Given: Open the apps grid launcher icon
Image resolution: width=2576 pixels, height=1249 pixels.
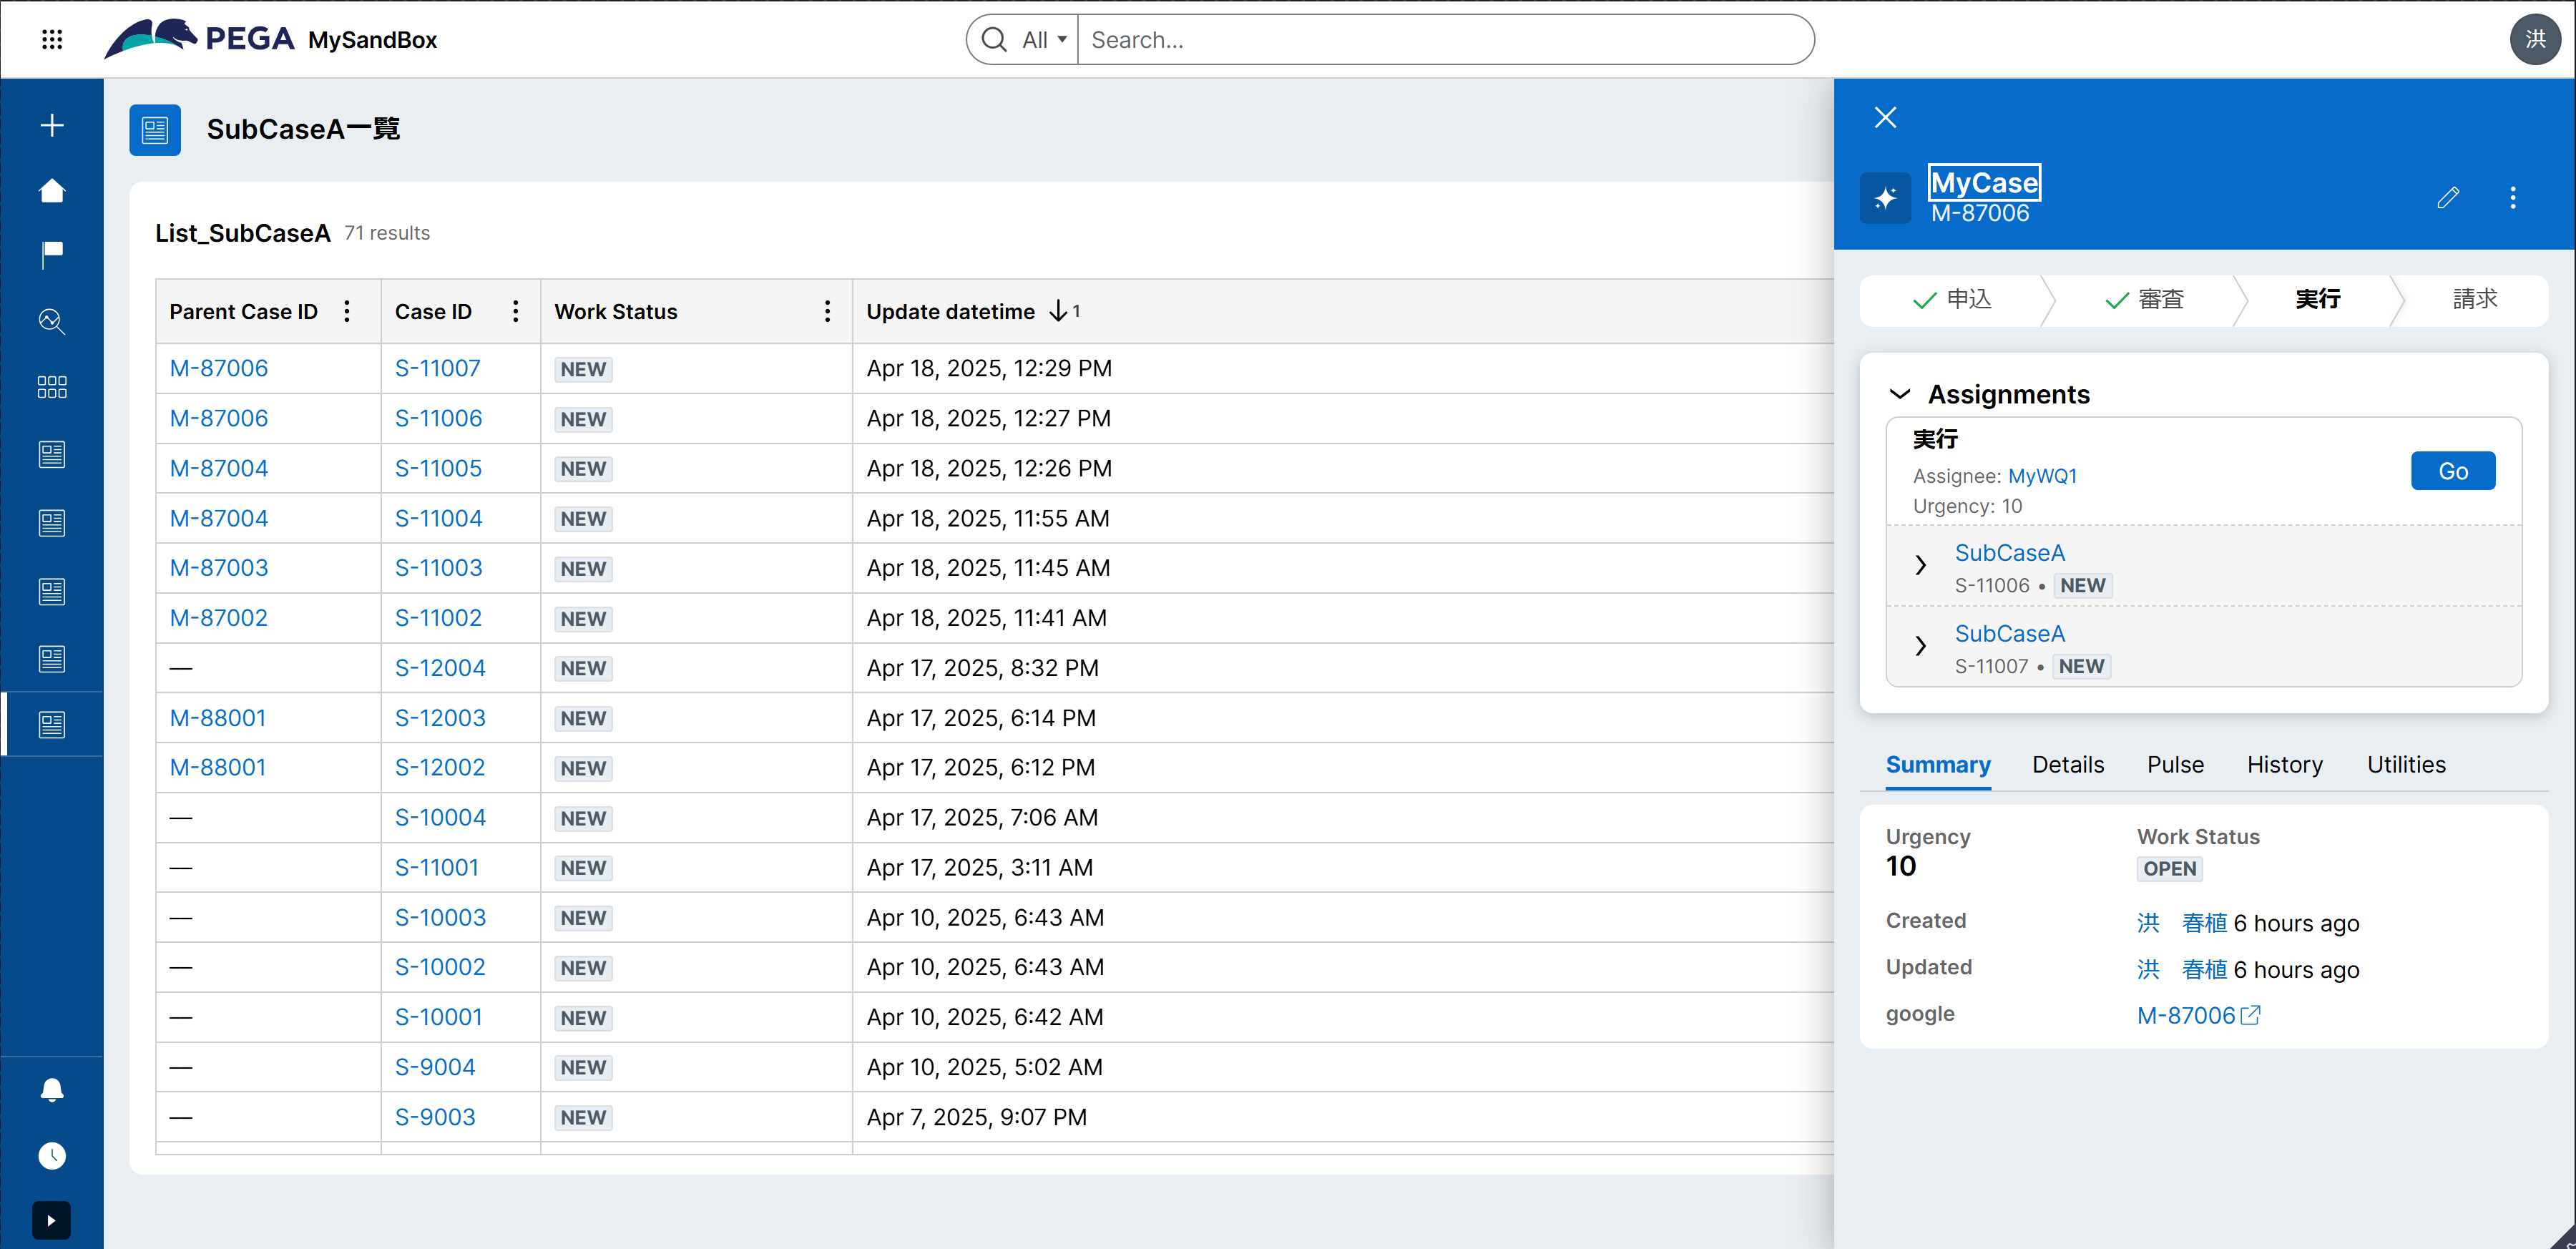Looking at the screenshot, I should click(x=52, y=39).
